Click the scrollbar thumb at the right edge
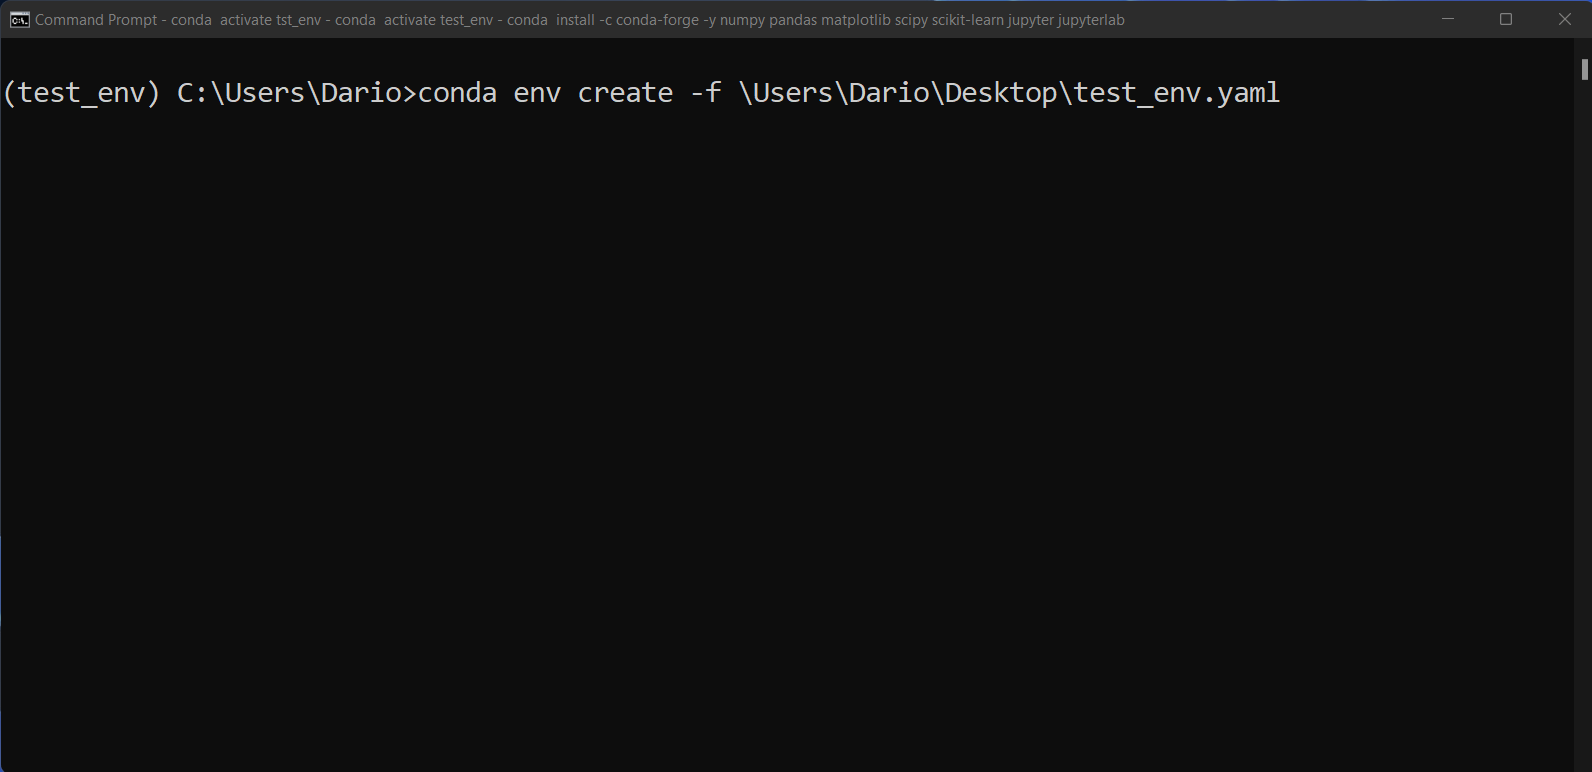The image size is (1592, 772). click(1583, 70)
